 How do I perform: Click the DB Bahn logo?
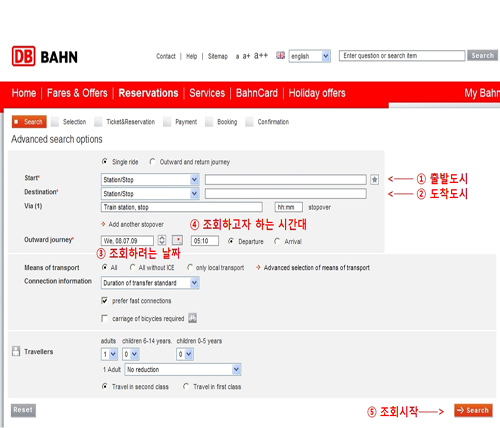point(45,56)
